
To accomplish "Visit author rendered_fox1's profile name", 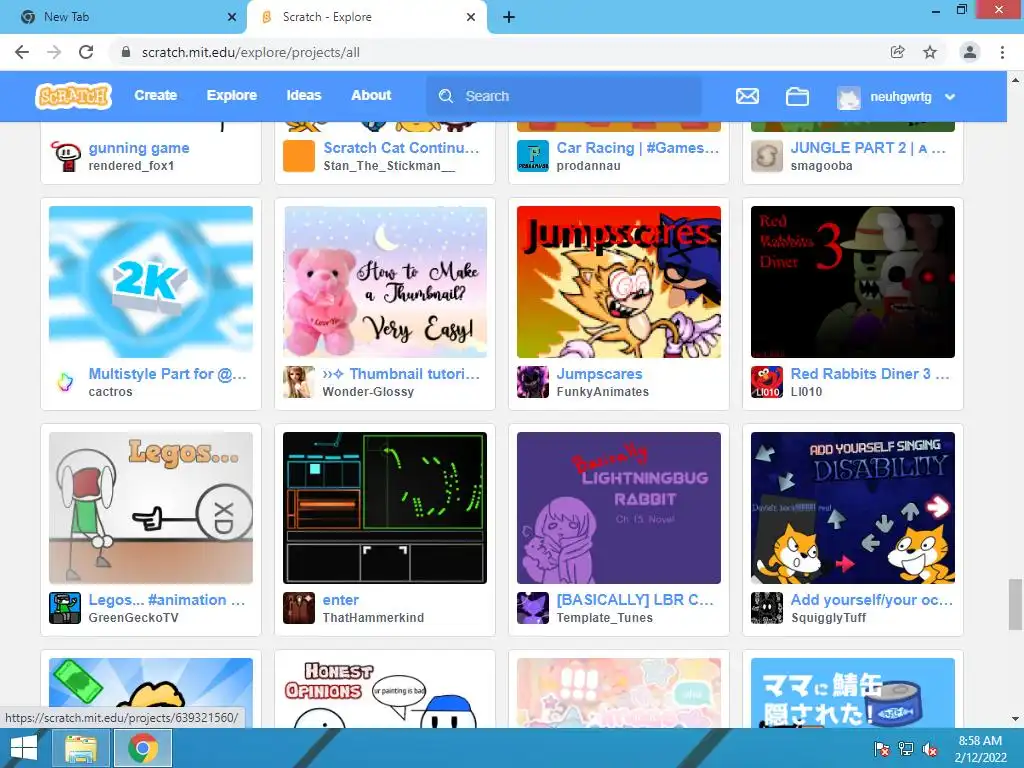I will point(131,166).
